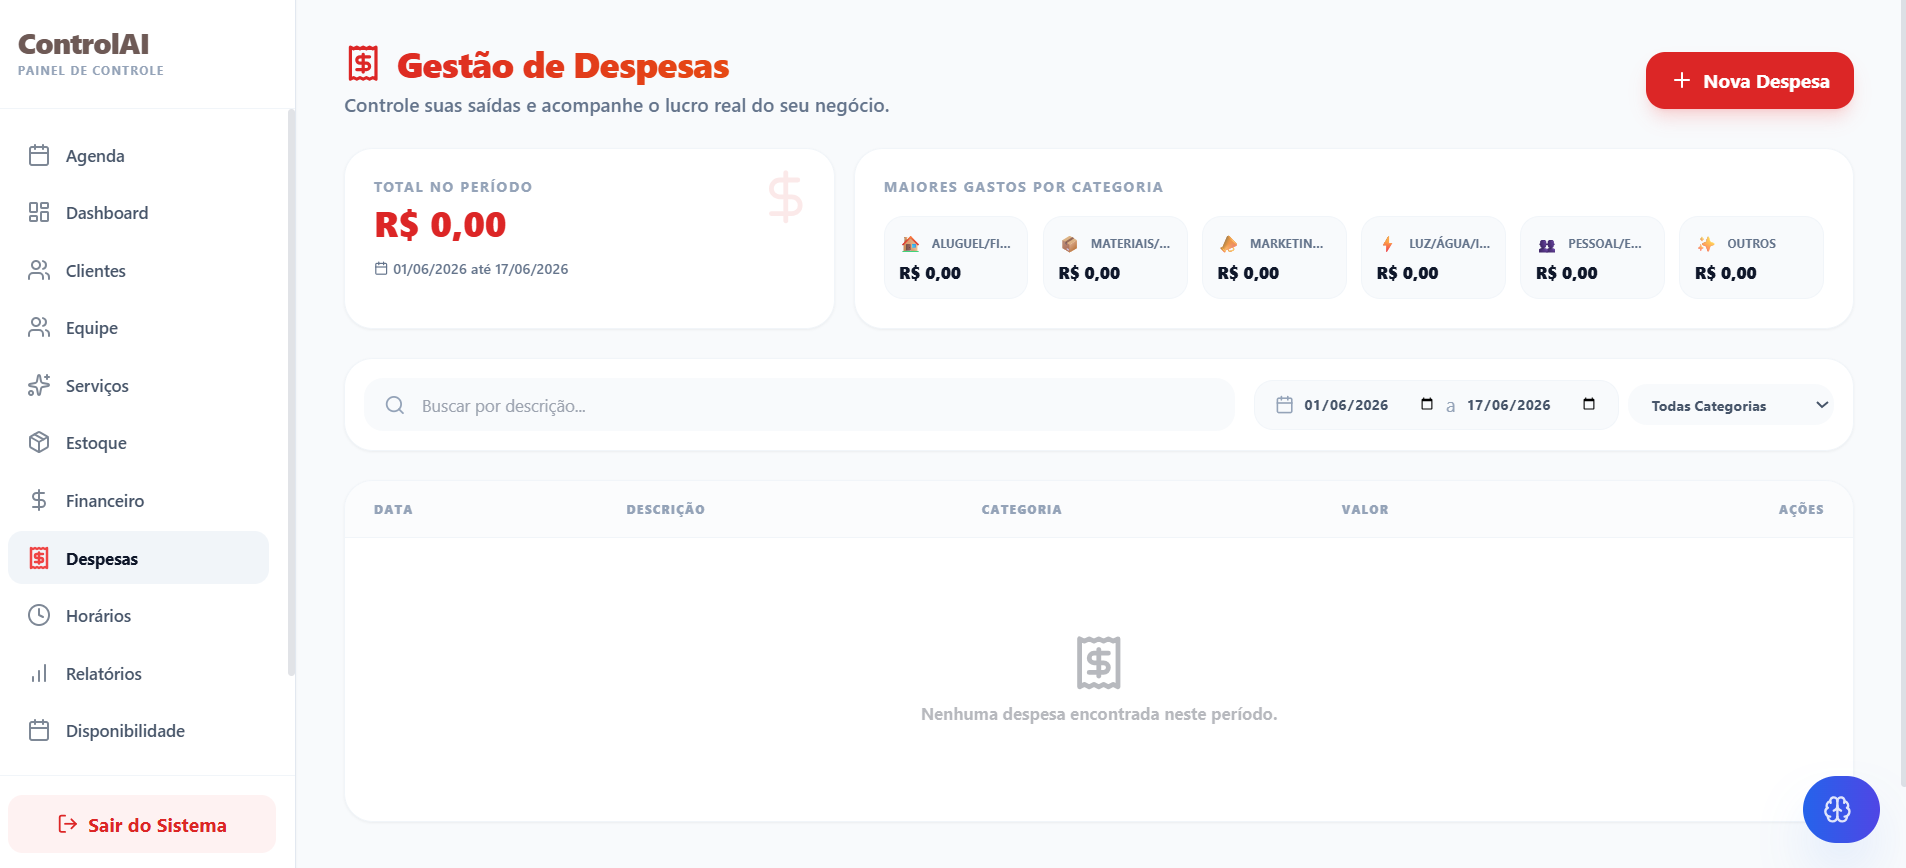Open Disponibilidade page
1906x868 pixels.
click(138, 730)
